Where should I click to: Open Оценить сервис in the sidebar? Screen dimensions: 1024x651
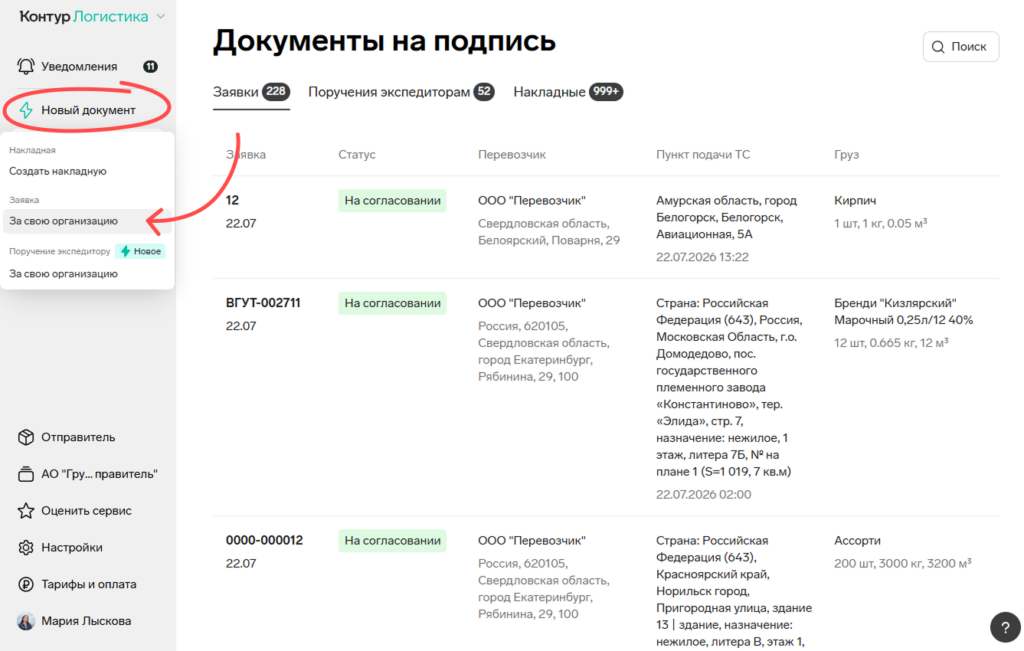point(86,511)
